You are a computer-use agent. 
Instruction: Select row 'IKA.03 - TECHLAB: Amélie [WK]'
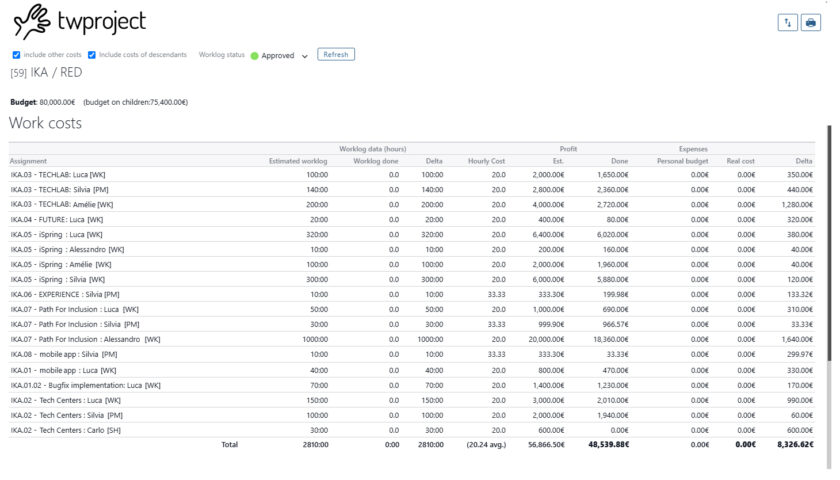click(411, 205)
